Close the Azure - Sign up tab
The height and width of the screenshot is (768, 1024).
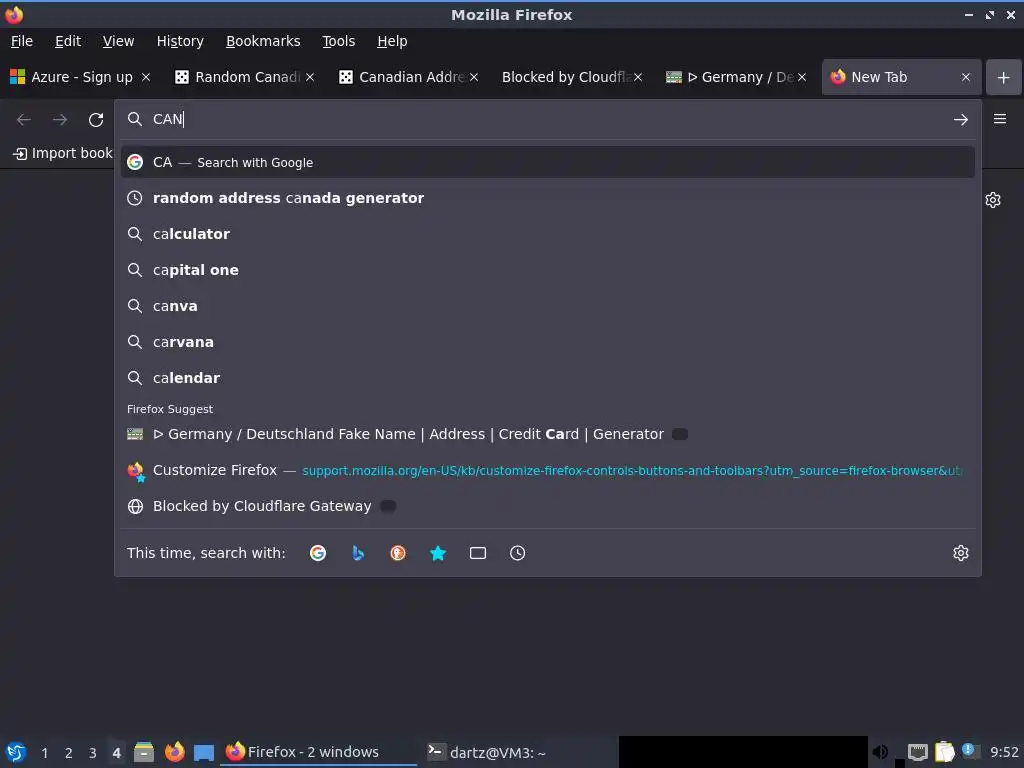[146, 77]
